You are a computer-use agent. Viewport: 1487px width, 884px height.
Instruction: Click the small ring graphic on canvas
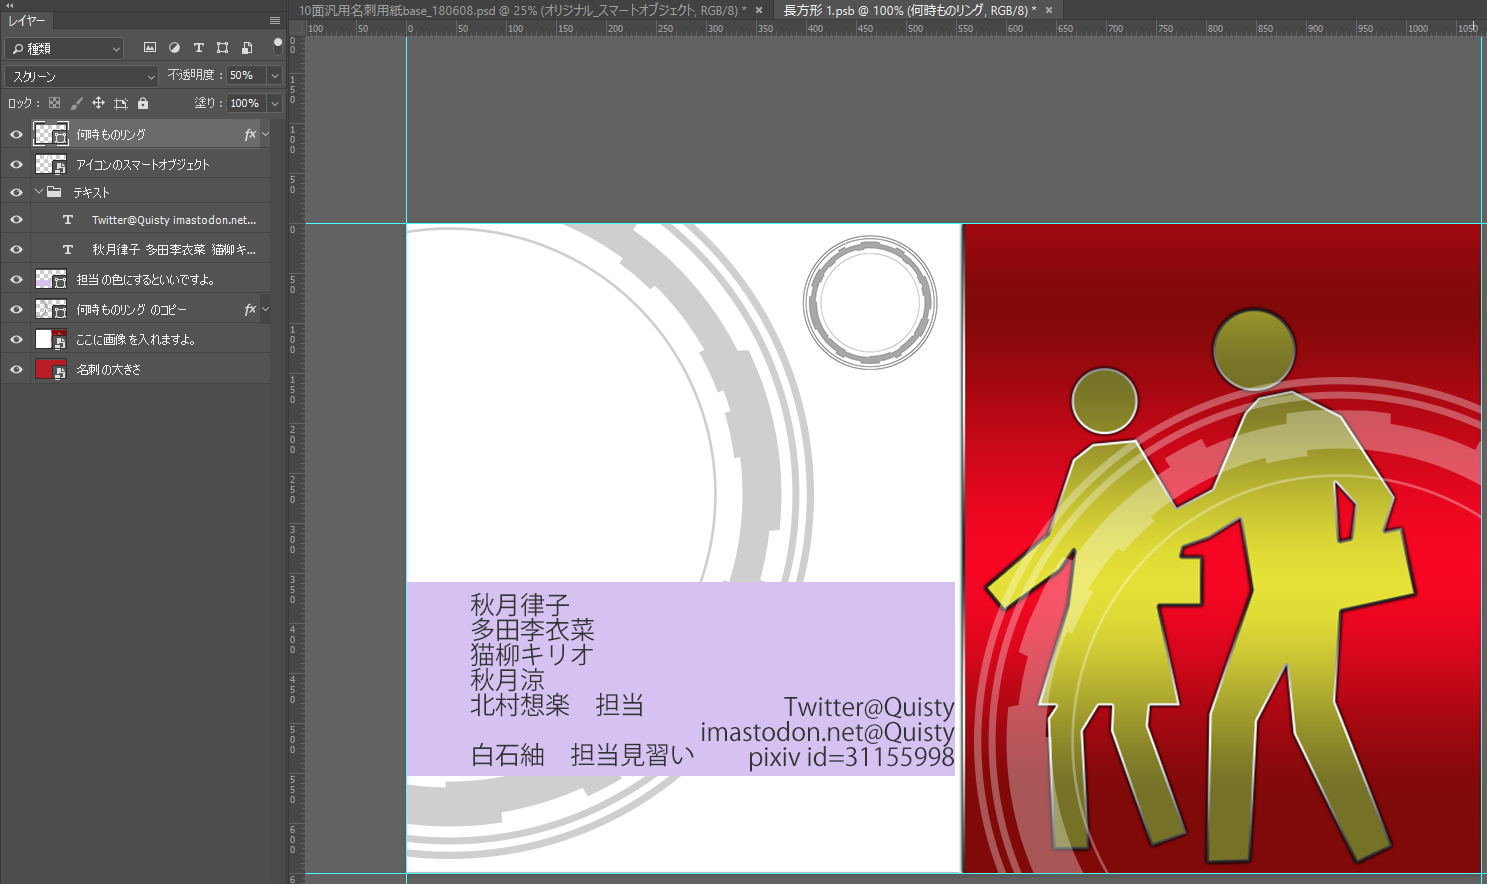(870, 302)
